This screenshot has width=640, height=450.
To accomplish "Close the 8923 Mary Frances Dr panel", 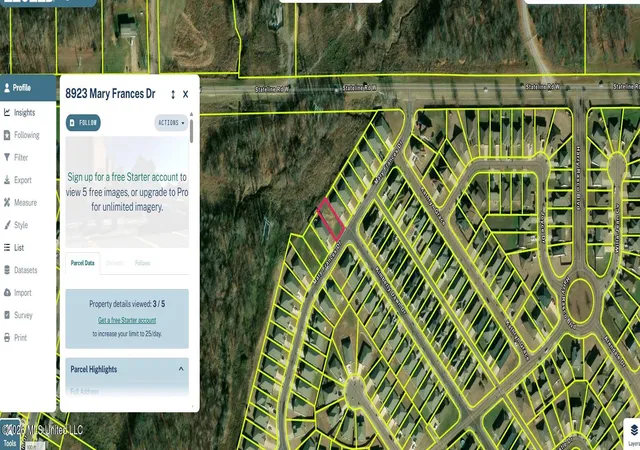I will pyautogui.click(x=185, y=94).
